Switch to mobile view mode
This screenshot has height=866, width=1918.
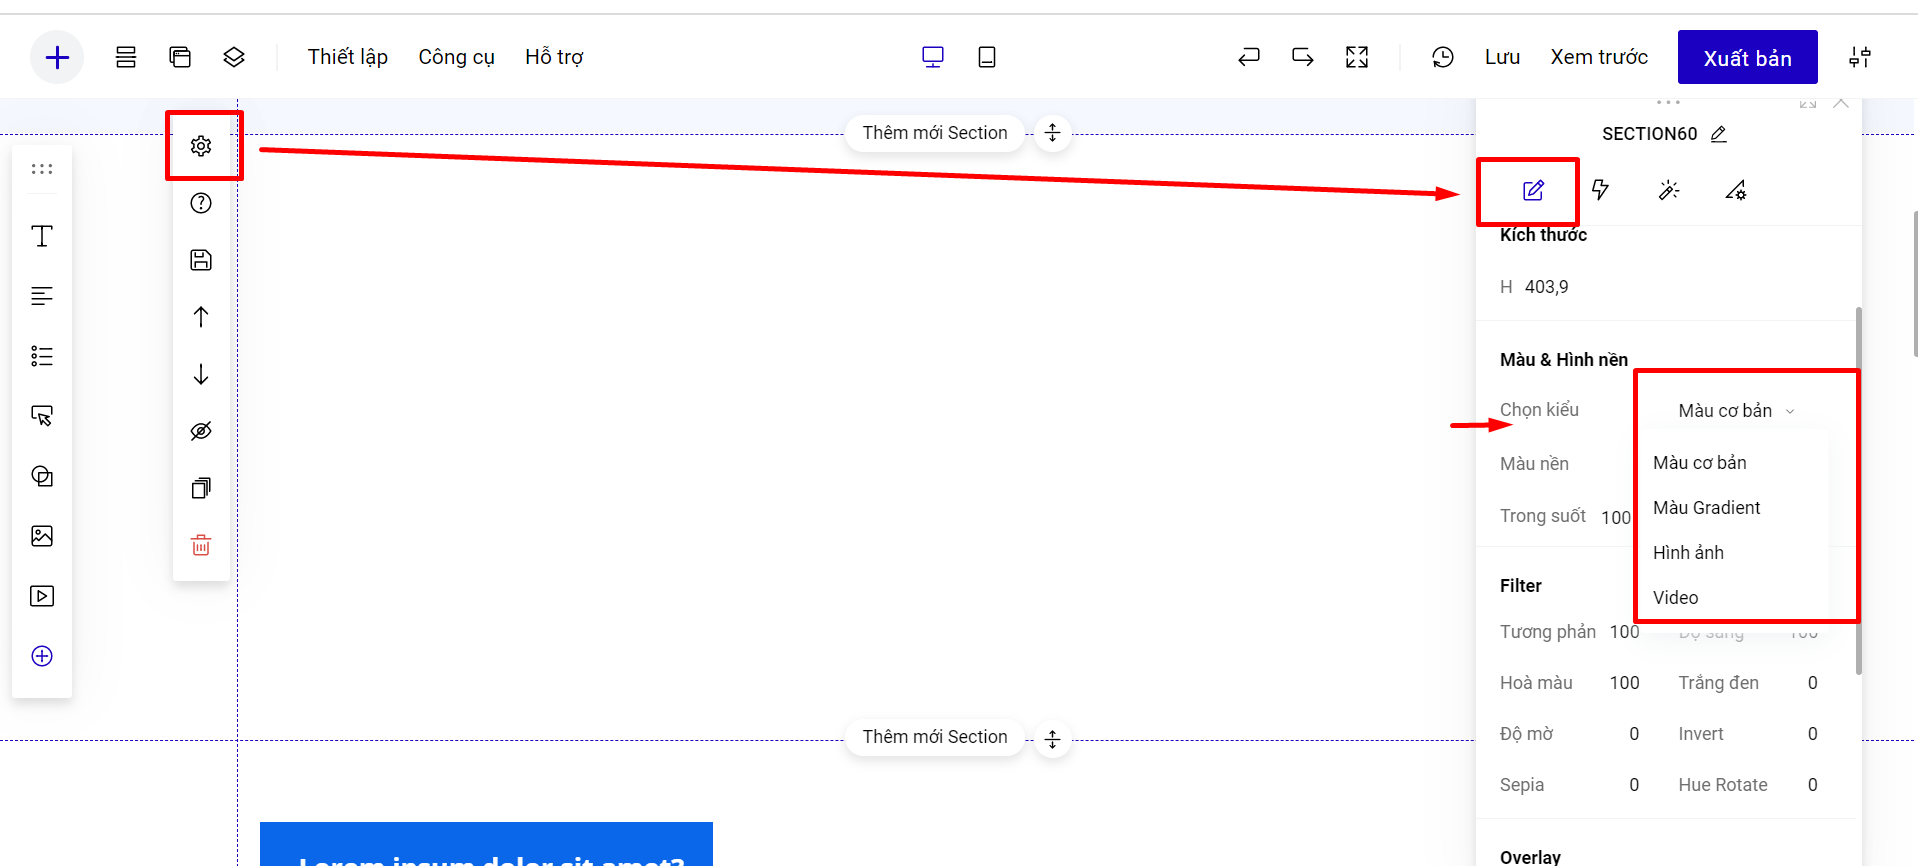(x=986, y=57)
